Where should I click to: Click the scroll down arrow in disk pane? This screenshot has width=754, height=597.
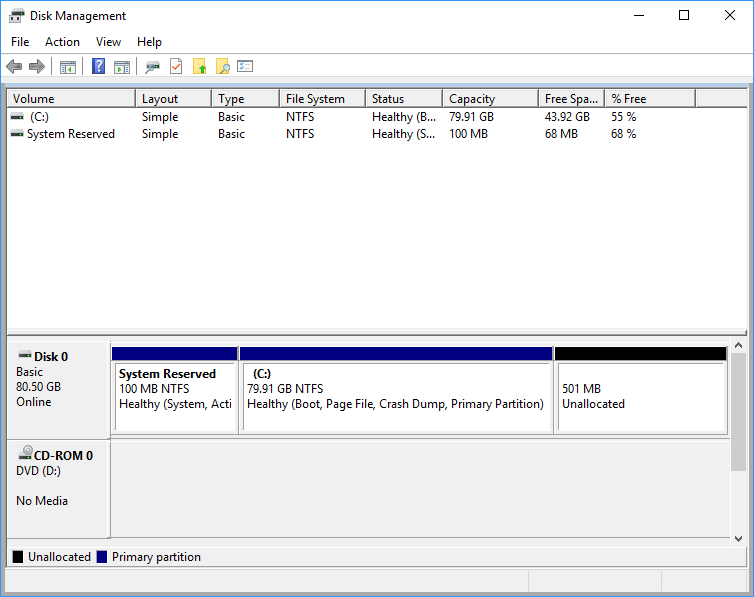[739, 539]
